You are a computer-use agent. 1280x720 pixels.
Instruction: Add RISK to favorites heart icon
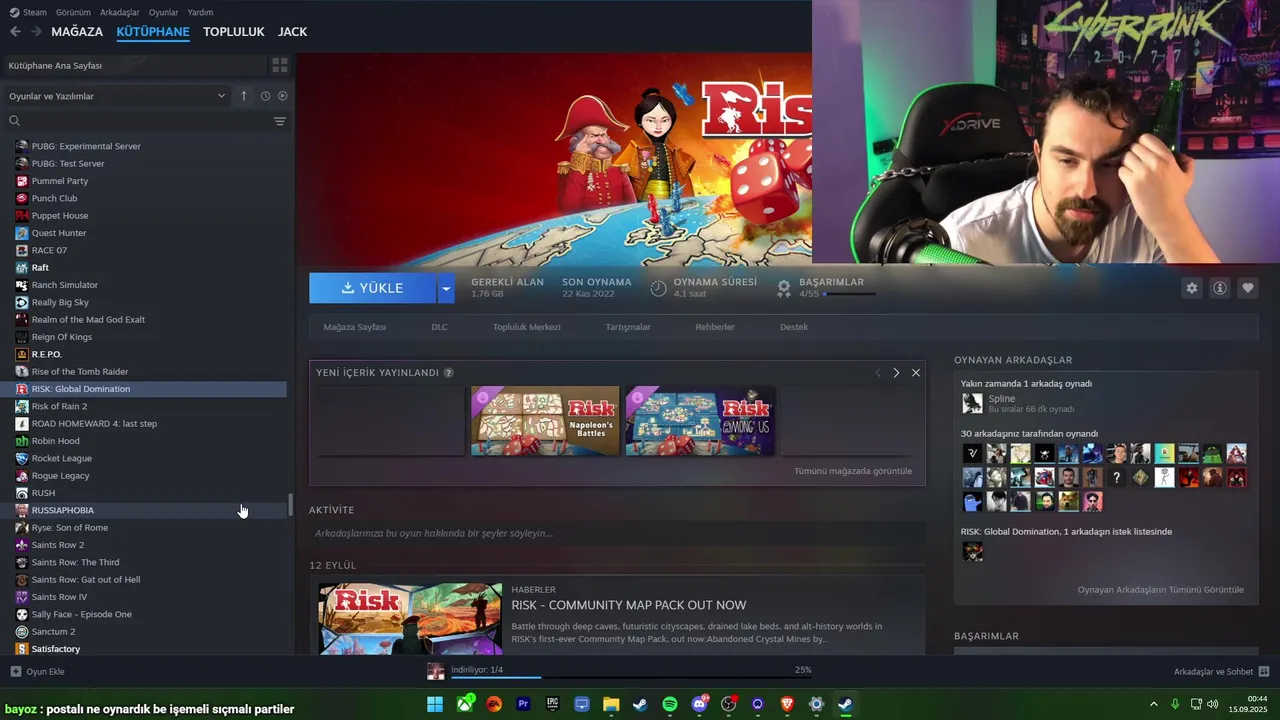point(1248,288)
